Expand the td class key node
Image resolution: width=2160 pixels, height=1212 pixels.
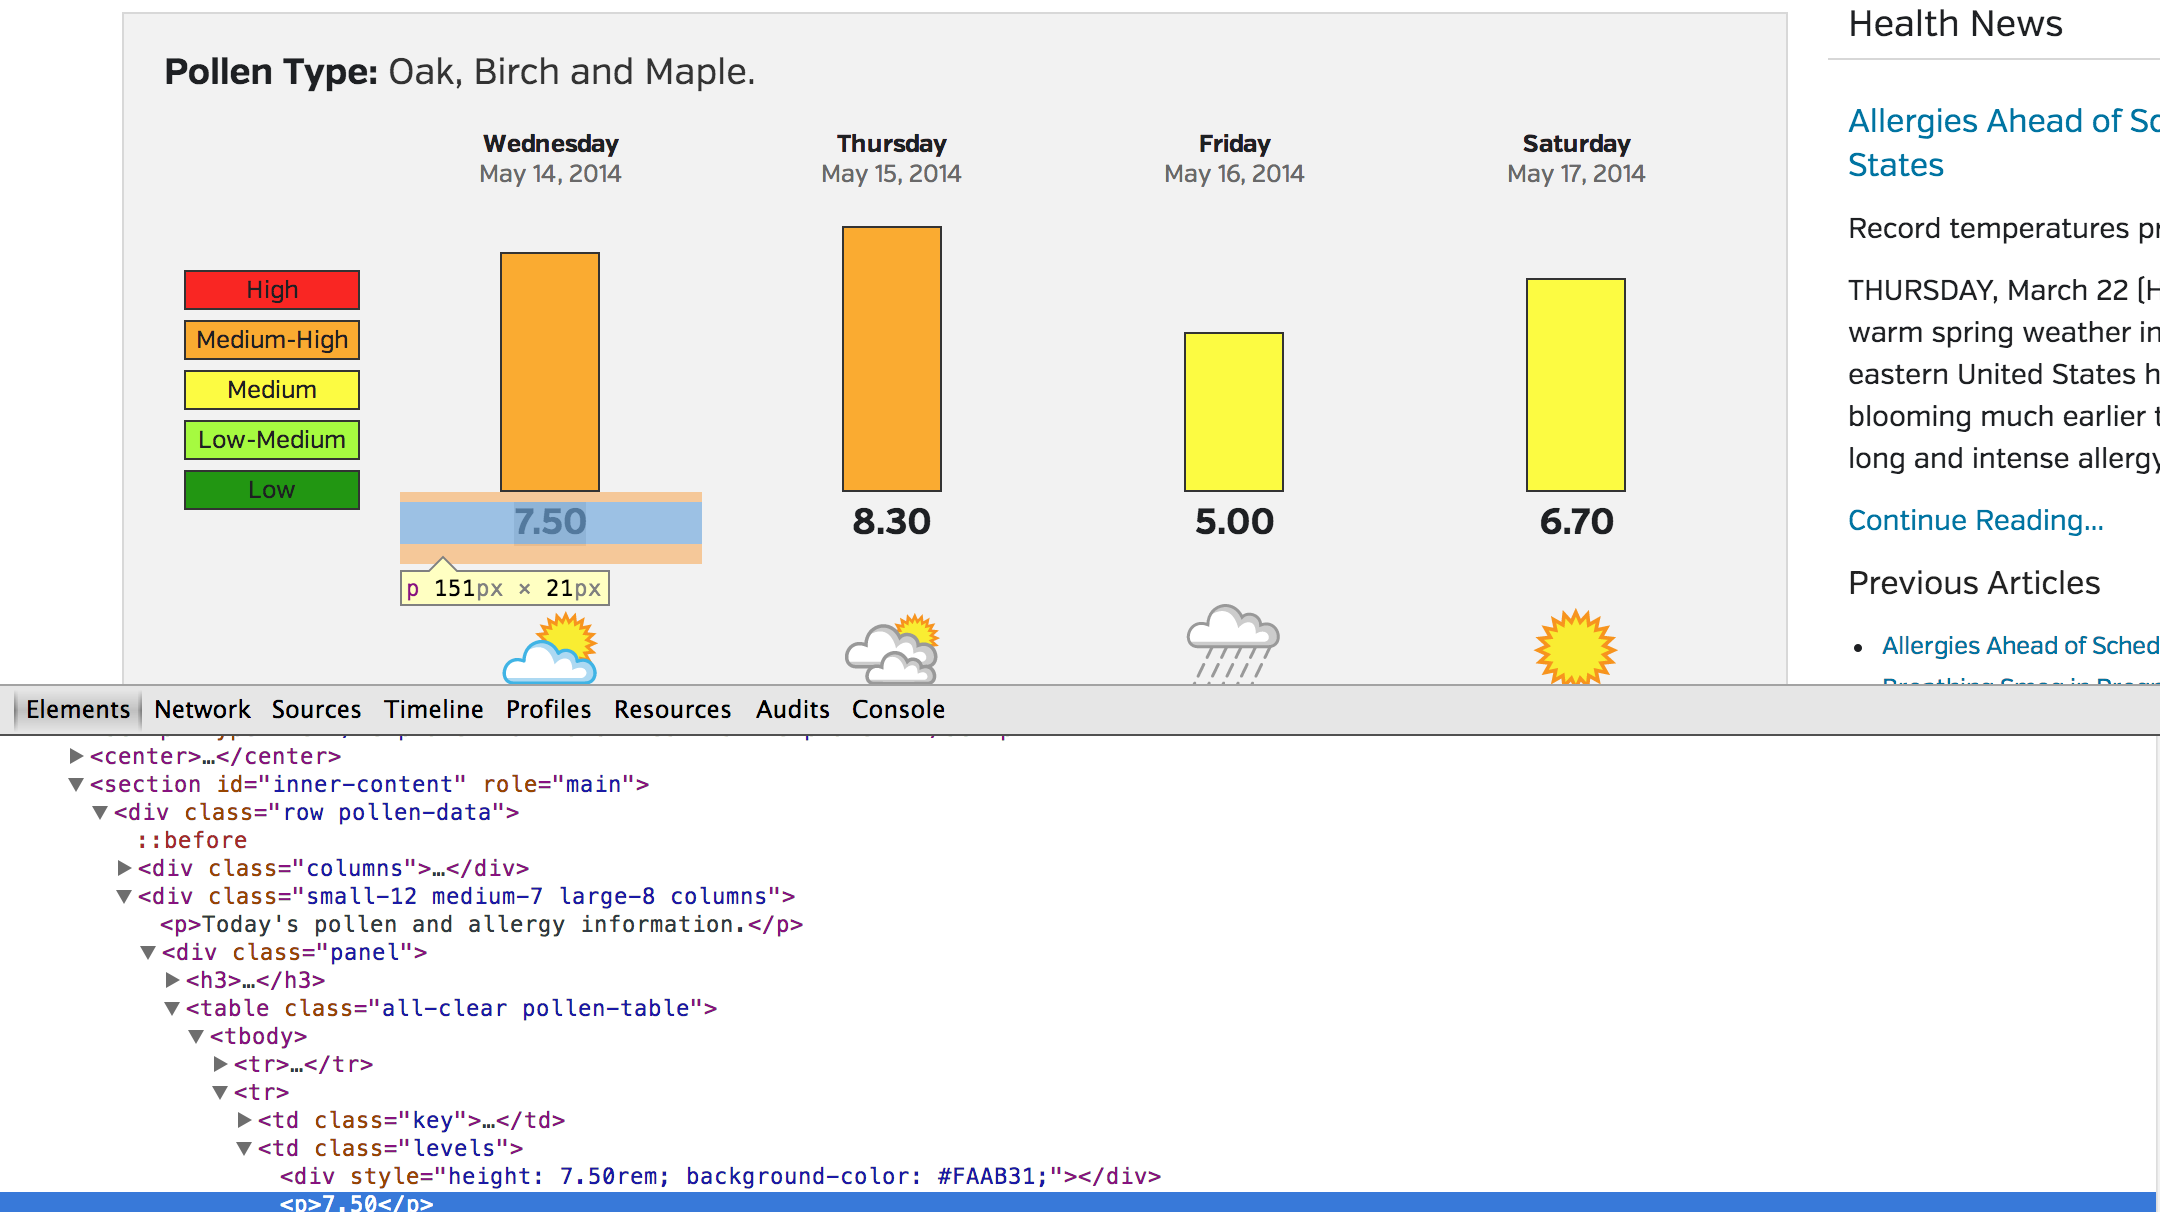[244, 1120]
